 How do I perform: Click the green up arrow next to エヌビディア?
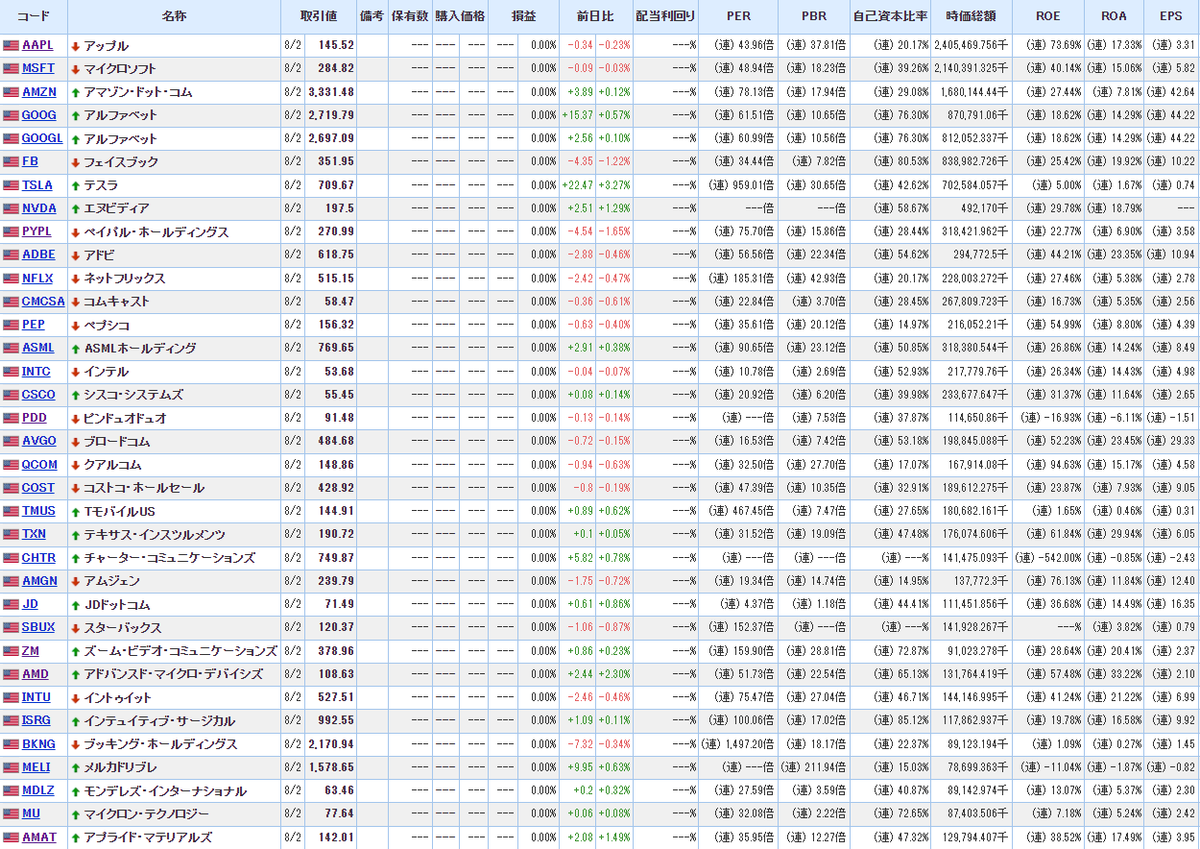[x=75, y=209]
